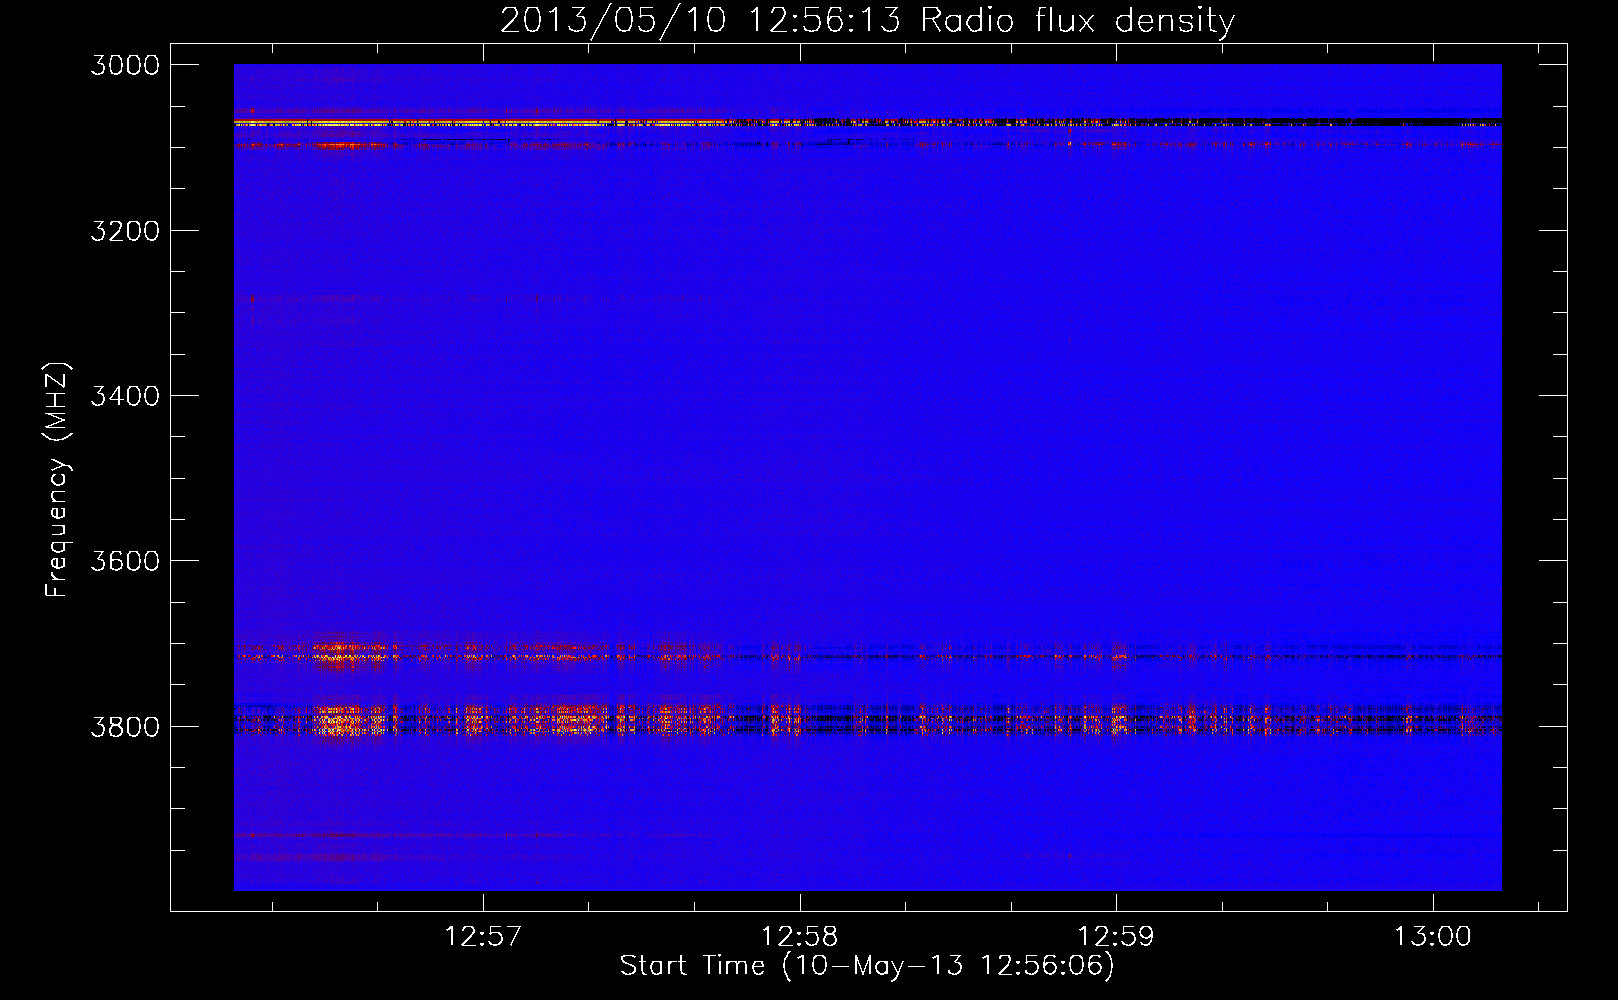Click the 3600 frequency tick label
1618x1000 pixels.
point(125,561)
